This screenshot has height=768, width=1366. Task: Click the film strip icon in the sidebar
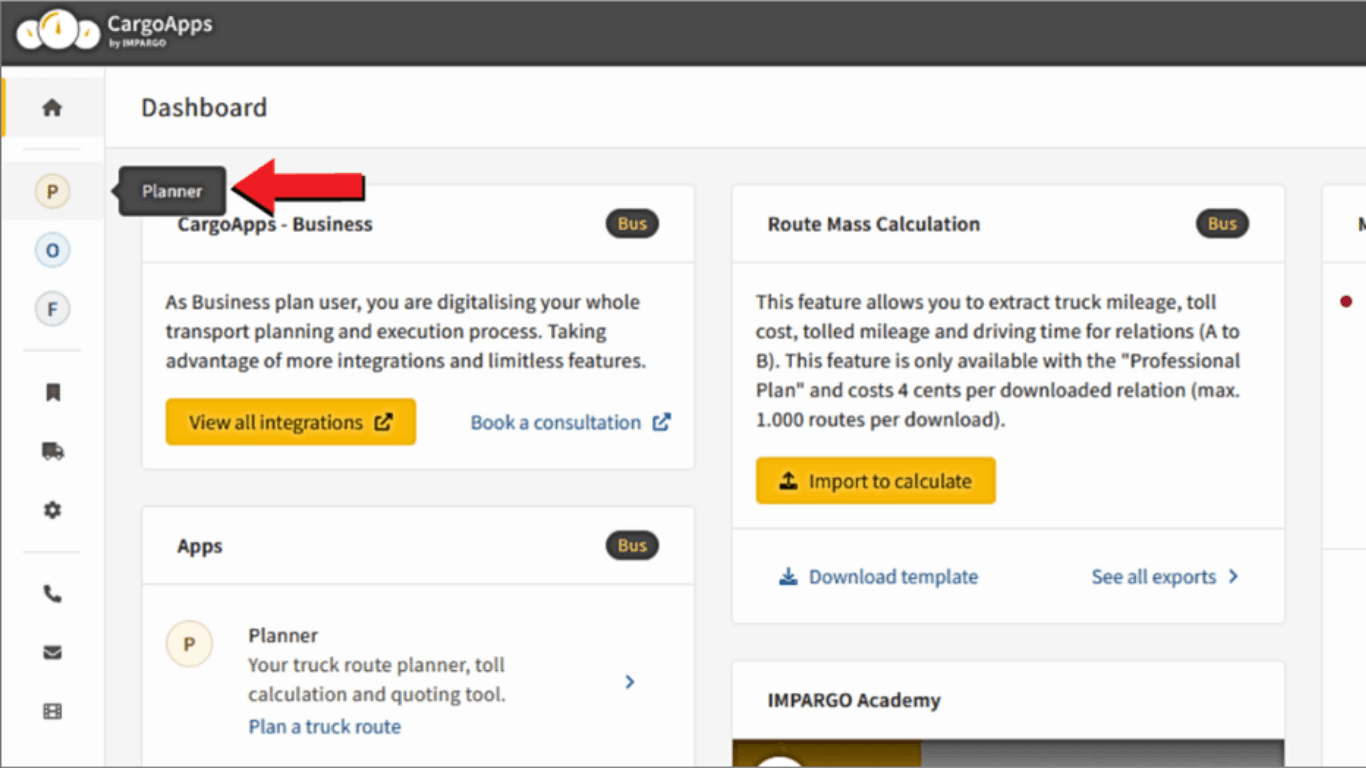pyautogui.click(x=52, y=711)
